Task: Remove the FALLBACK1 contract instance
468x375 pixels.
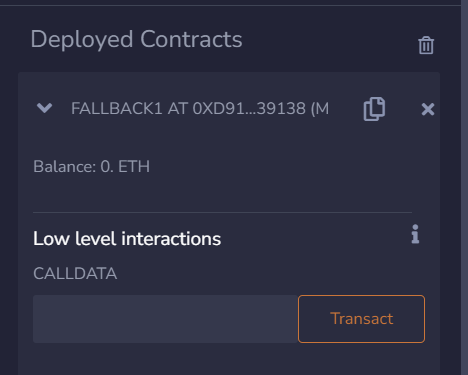Action: coord(428,109)
